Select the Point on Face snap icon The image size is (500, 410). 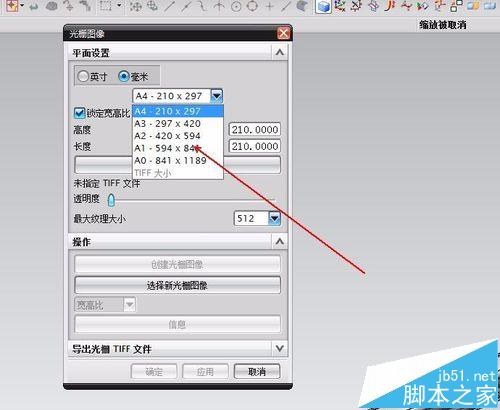pos(302,6)
